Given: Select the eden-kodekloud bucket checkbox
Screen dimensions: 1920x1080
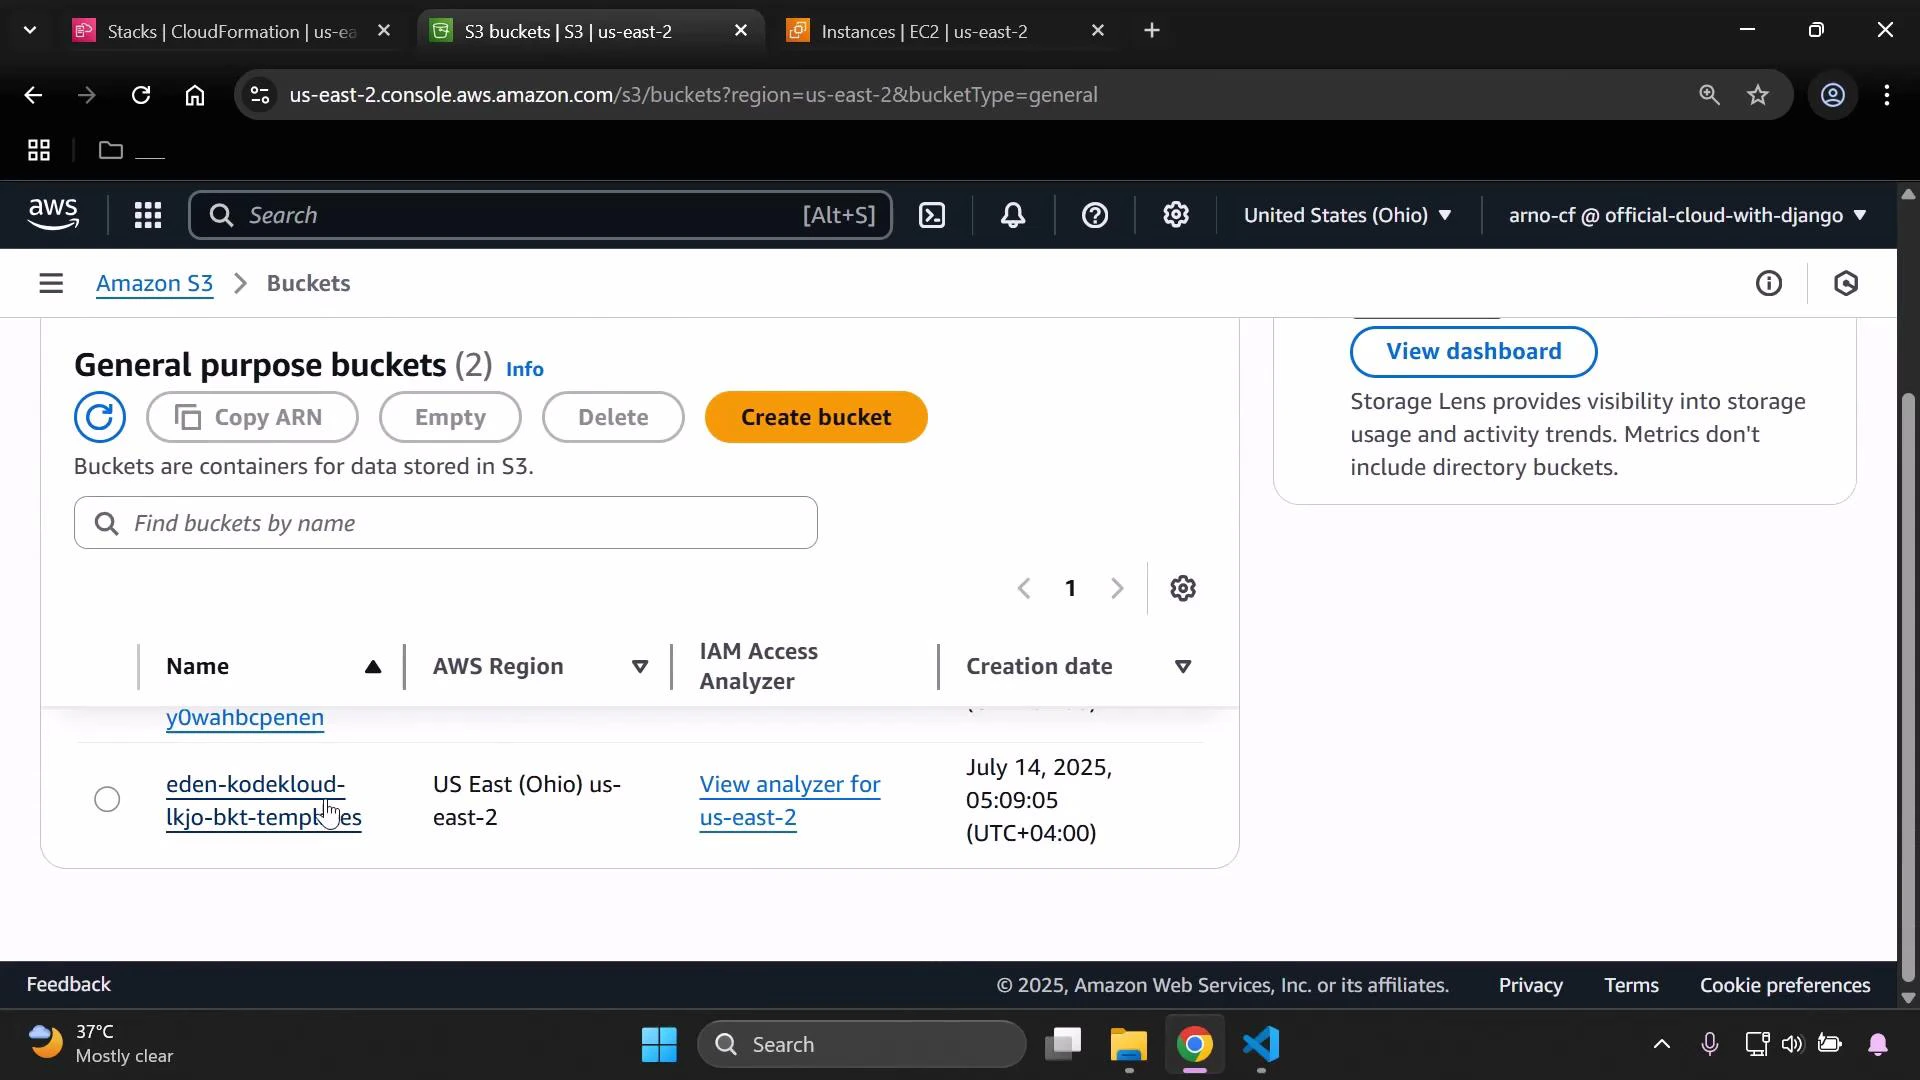Looking at the screenshot, I should tap(106, 799).
